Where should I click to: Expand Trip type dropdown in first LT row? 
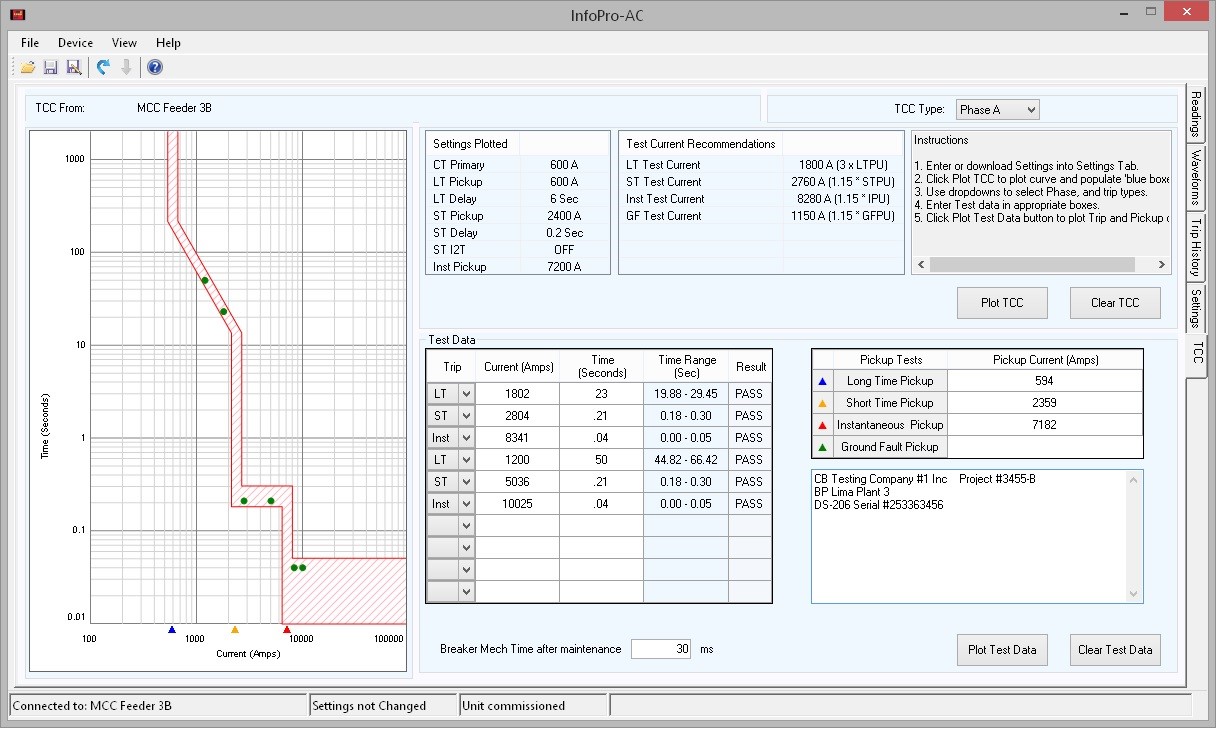pos(465,394)
